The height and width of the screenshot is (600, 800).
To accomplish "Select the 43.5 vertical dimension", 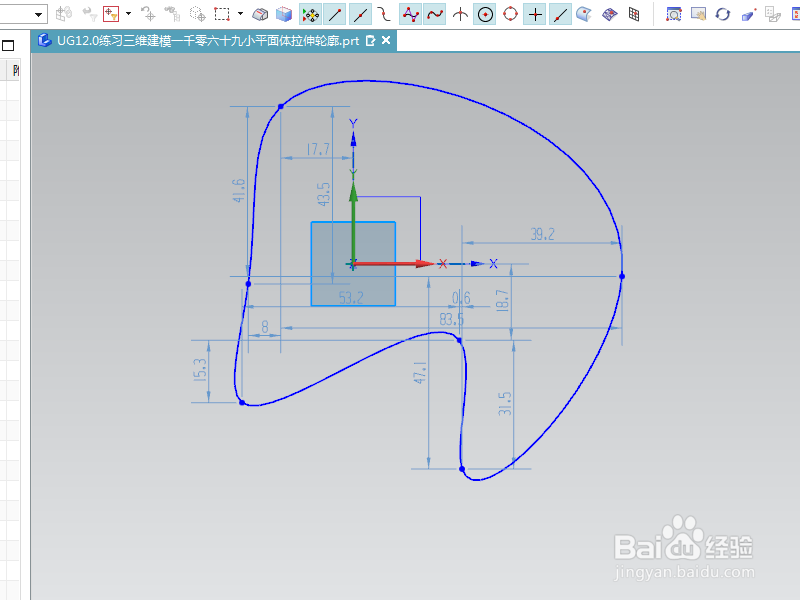I will click(x=324, y=194).
